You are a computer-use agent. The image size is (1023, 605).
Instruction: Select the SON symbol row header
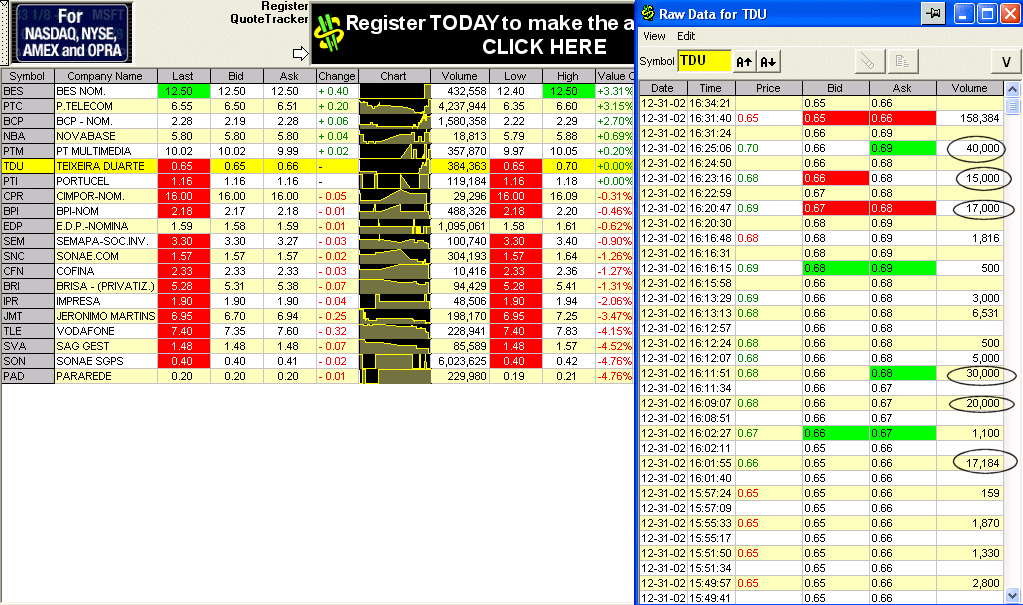point(27,362)
